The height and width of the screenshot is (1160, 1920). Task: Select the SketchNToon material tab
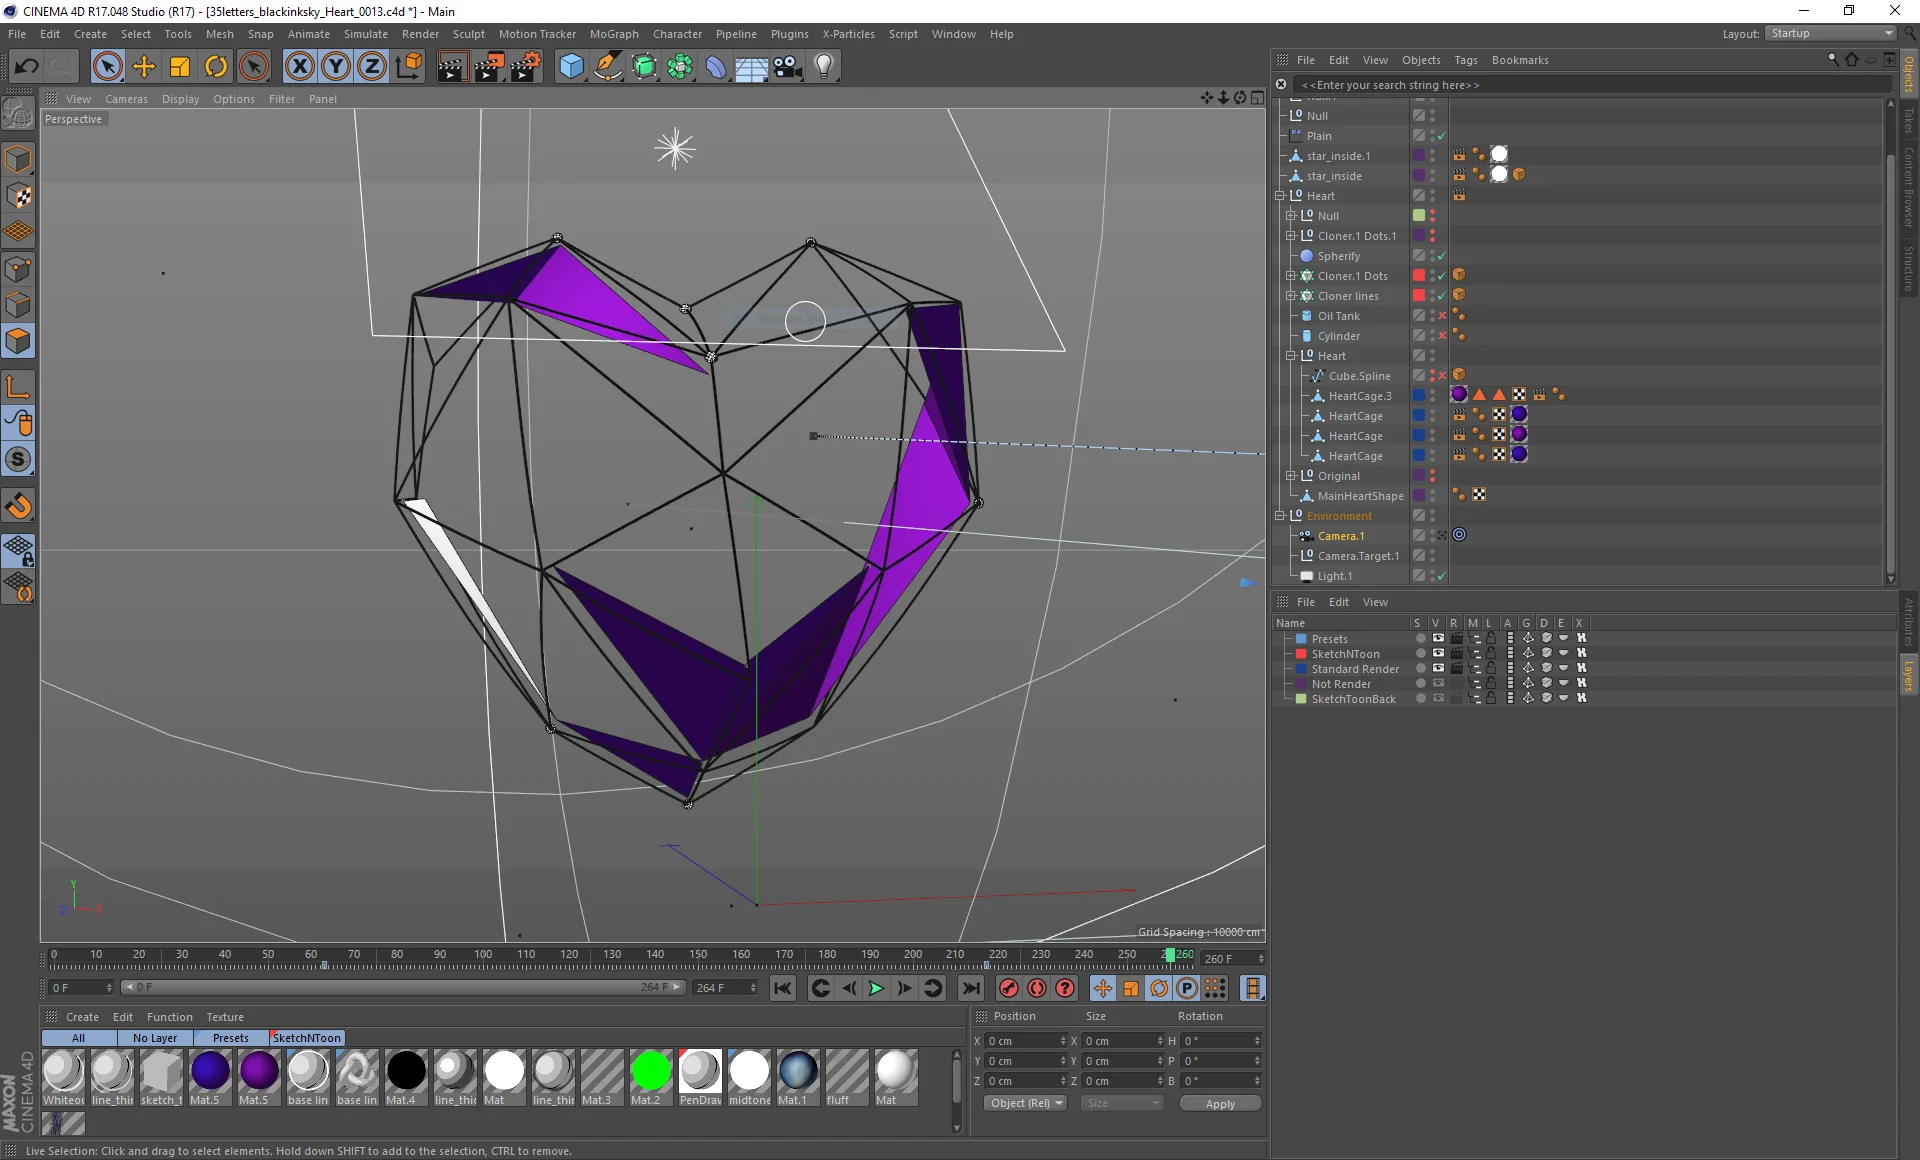pyautogui.click(x=306, y=1038)
